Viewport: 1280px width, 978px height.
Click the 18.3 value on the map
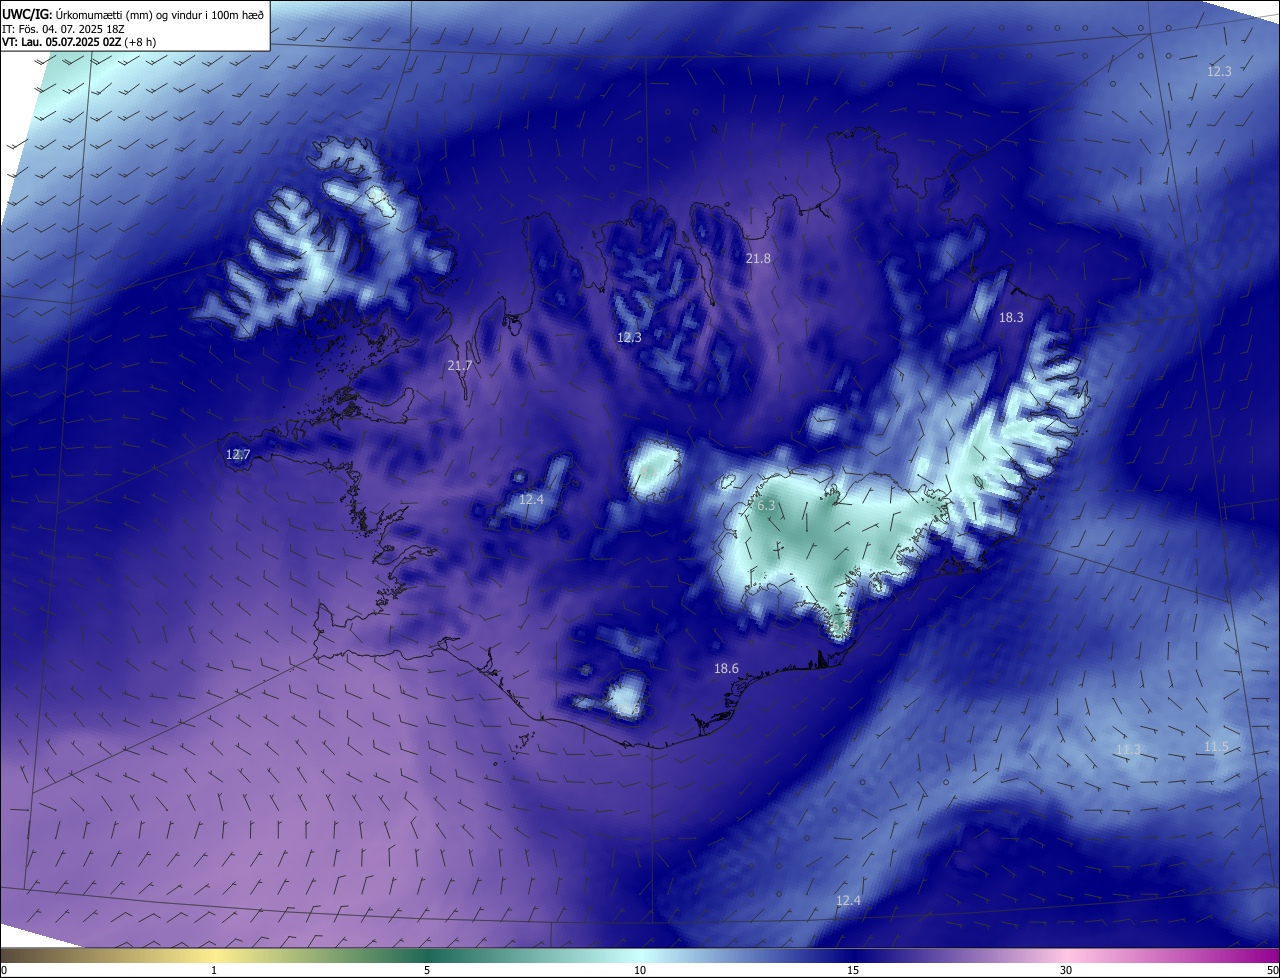tap(1011, 317)
